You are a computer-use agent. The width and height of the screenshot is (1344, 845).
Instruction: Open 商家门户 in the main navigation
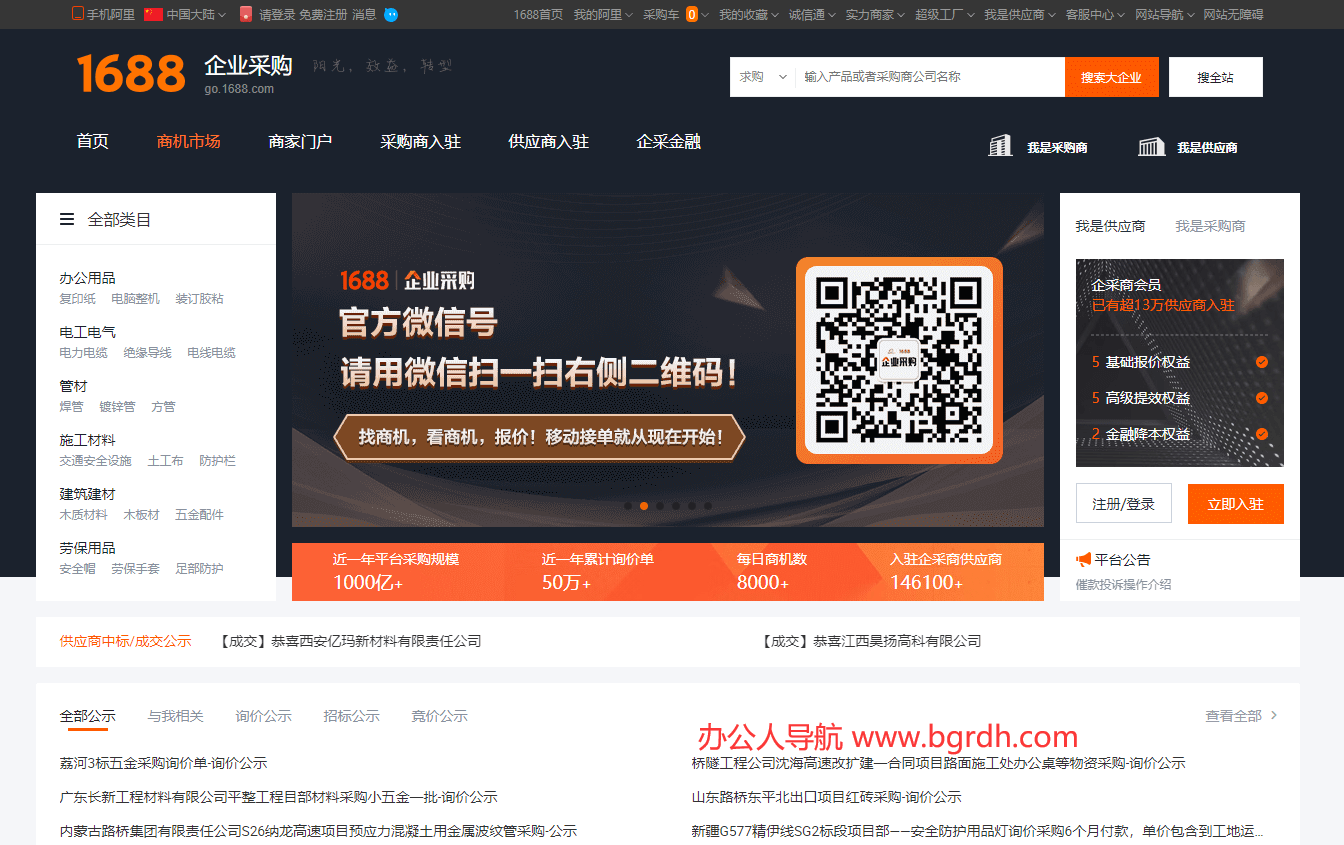(300, 141)
